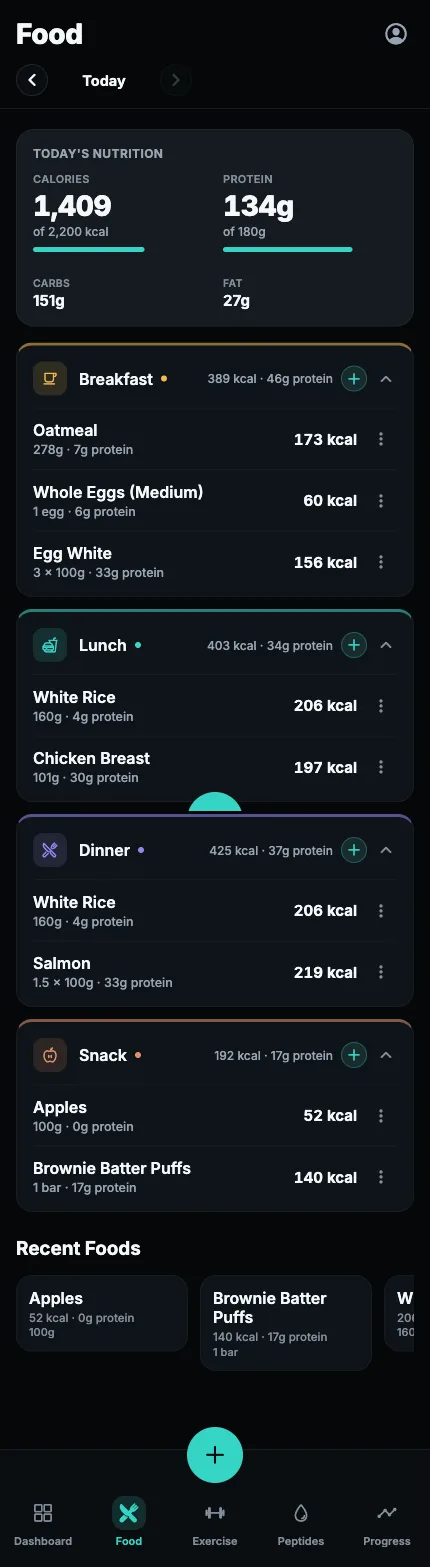430x1567 pixels.
Task: Switch to the Exercise tab
Action: point(215,1523)
